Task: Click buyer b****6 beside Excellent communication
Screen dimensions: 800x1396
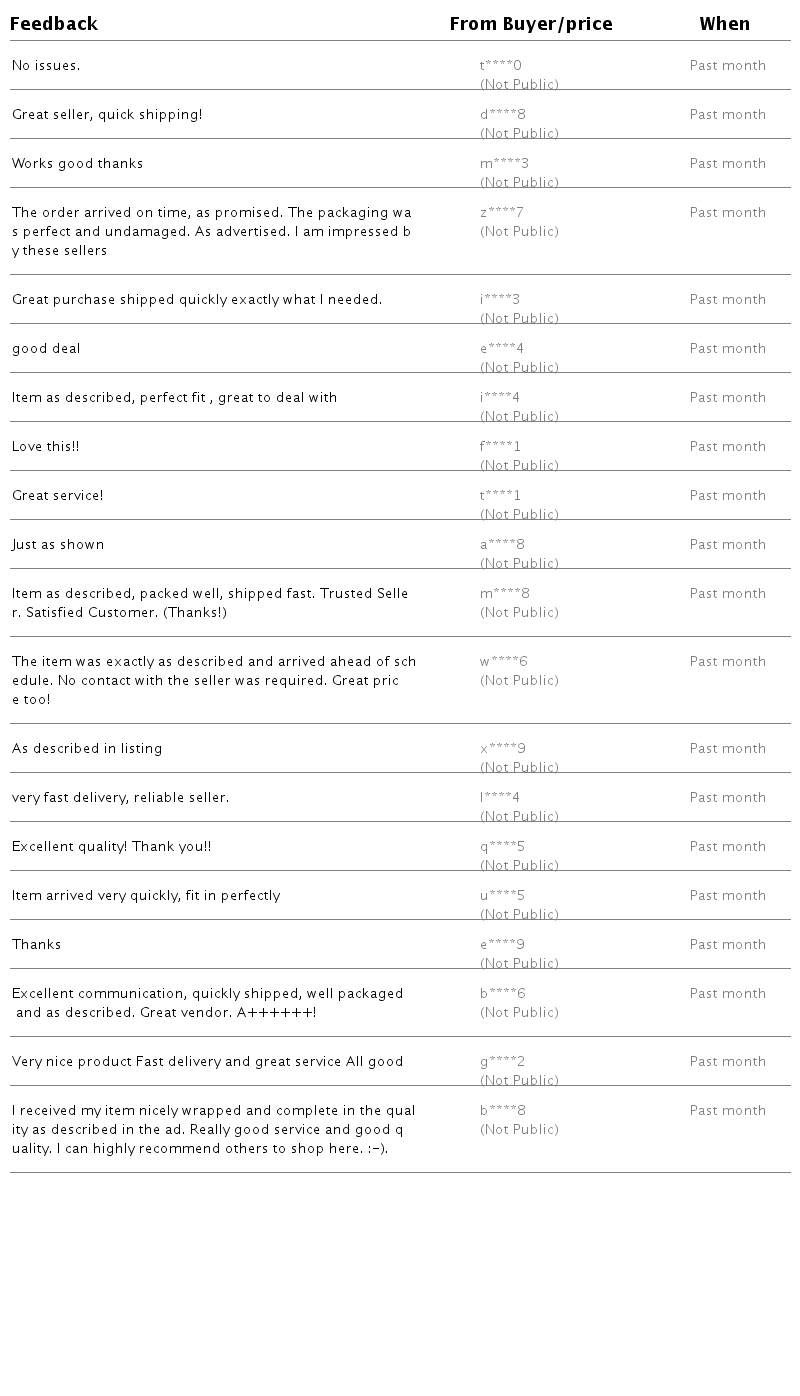Action: 502,994
